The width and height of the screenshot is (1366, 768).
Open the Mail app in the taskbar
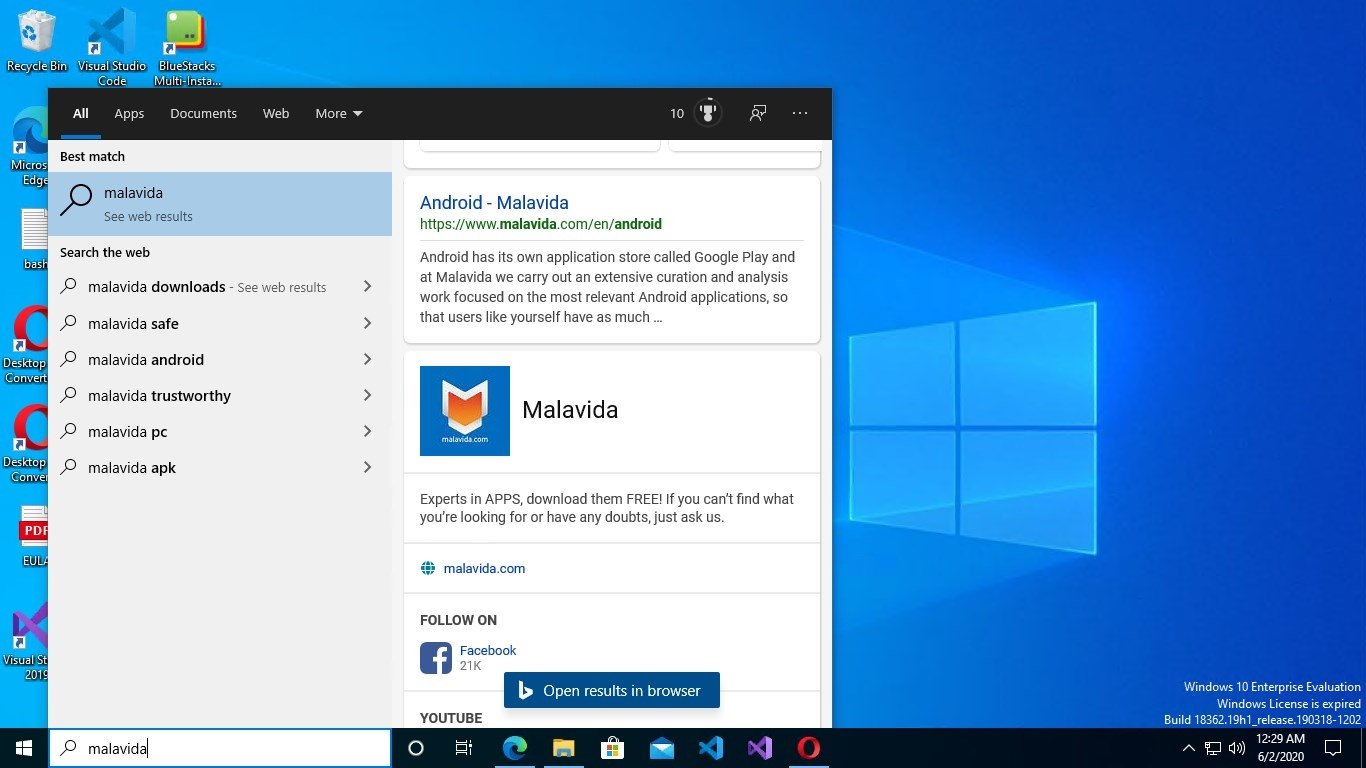pos(661,748)
